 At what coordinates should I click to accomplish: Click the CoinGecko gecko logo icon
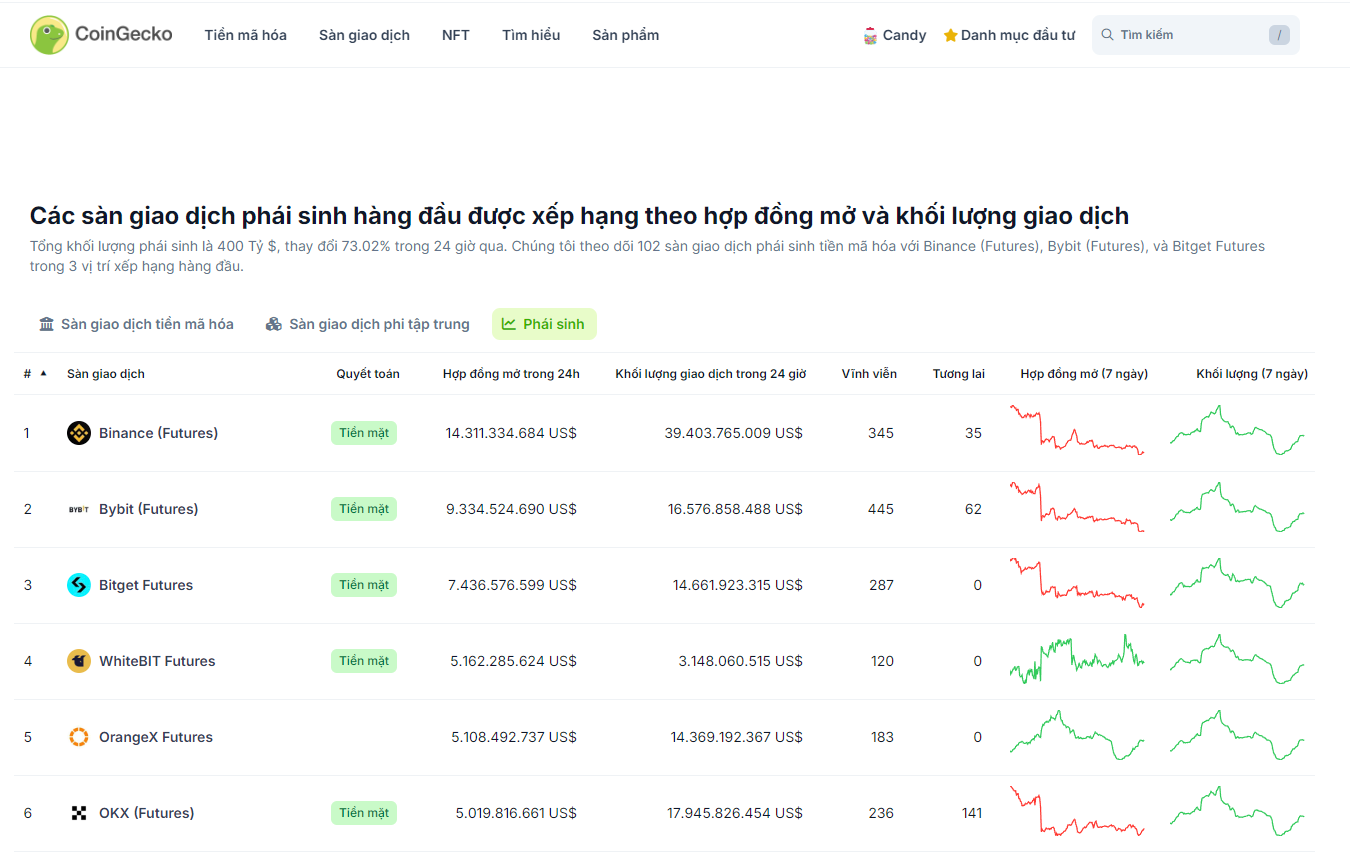[47, 34]
